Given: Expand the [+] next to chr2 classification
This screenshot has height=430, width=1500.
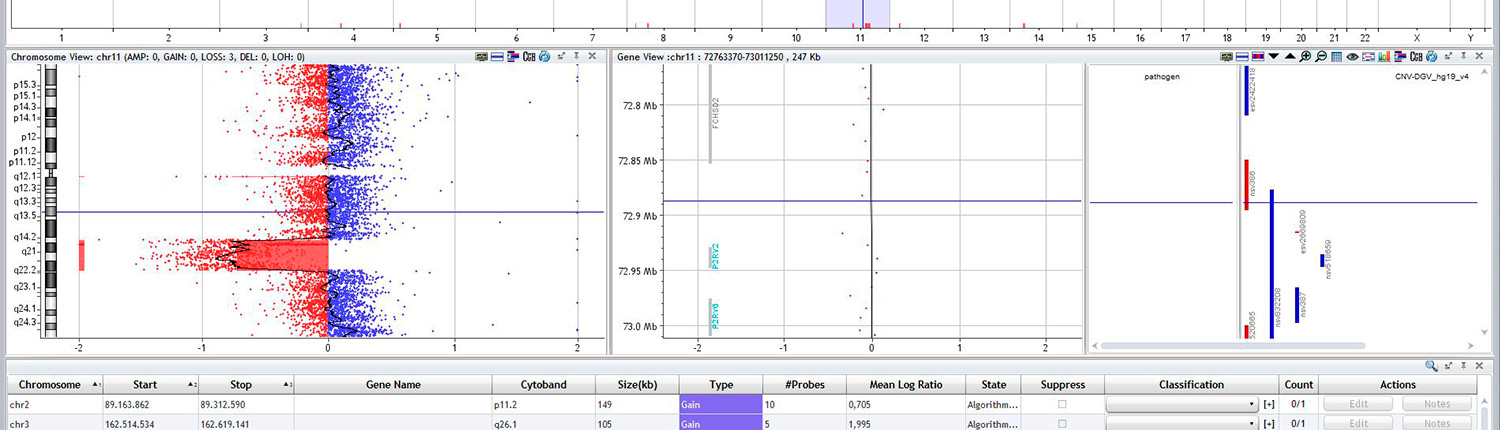Looking at the screenshot, I should coord(1269,404).
